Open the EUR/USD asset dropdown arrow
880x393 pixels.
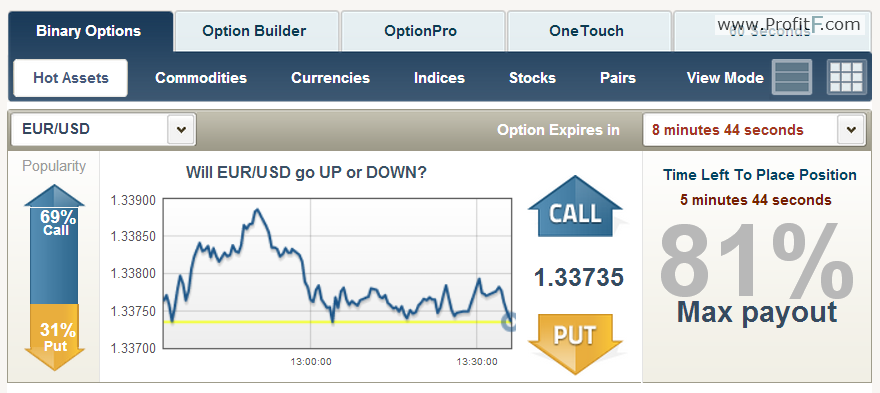181,130
